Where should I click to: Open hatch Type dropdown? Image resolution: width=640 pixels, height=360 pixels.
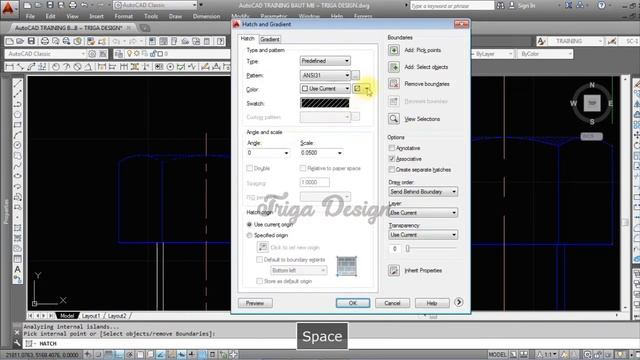325,61
